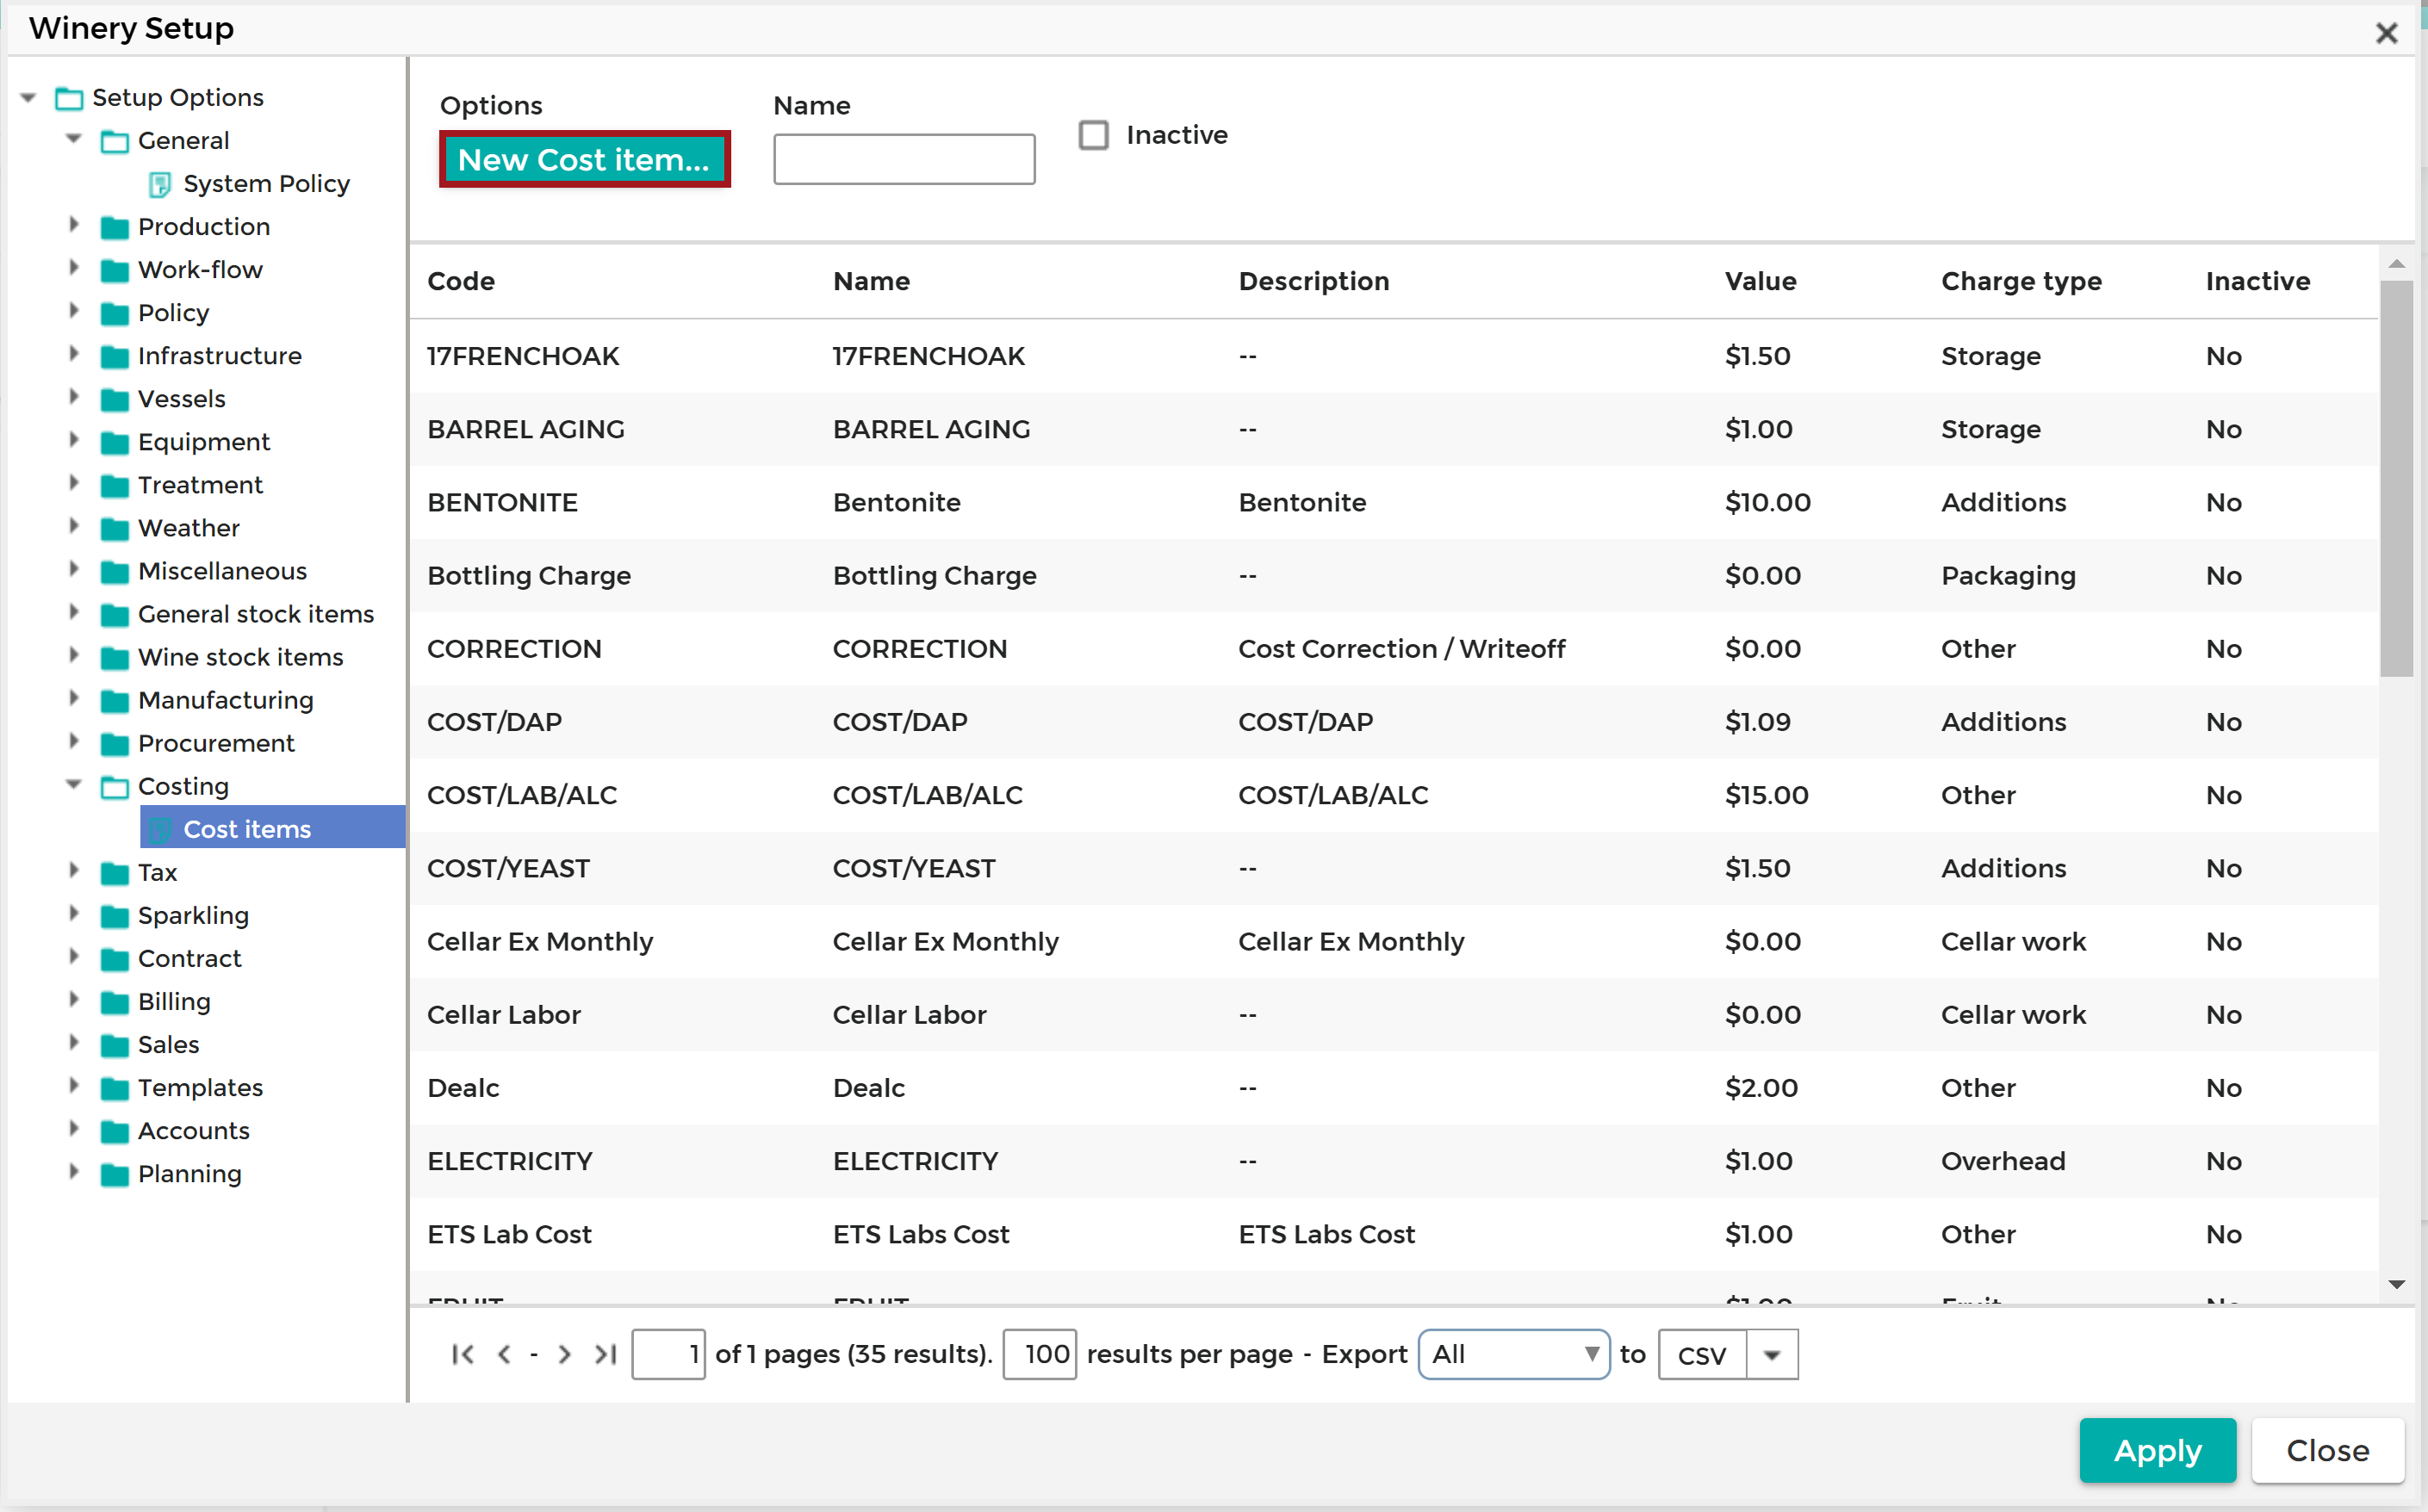Image resolution: width=2428 pixels, height=1512 pixels.
Task: Open System Policy tree item
Action: 266,184
